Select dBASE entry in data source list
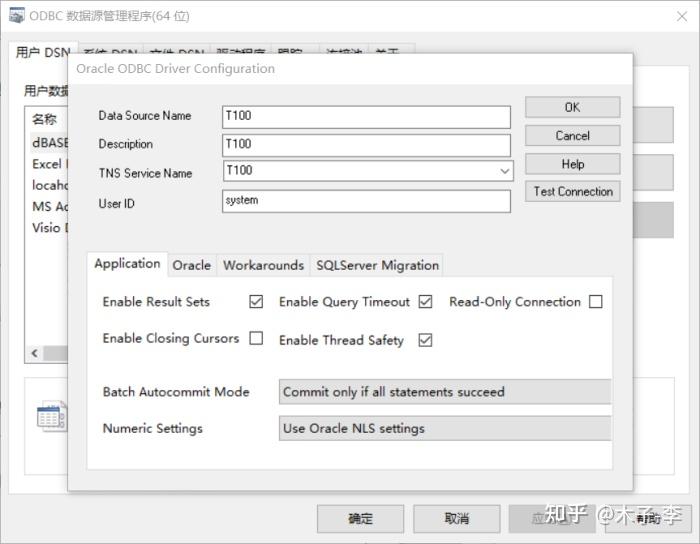Viewport: 700px width, 544px height. pos(50,143)
